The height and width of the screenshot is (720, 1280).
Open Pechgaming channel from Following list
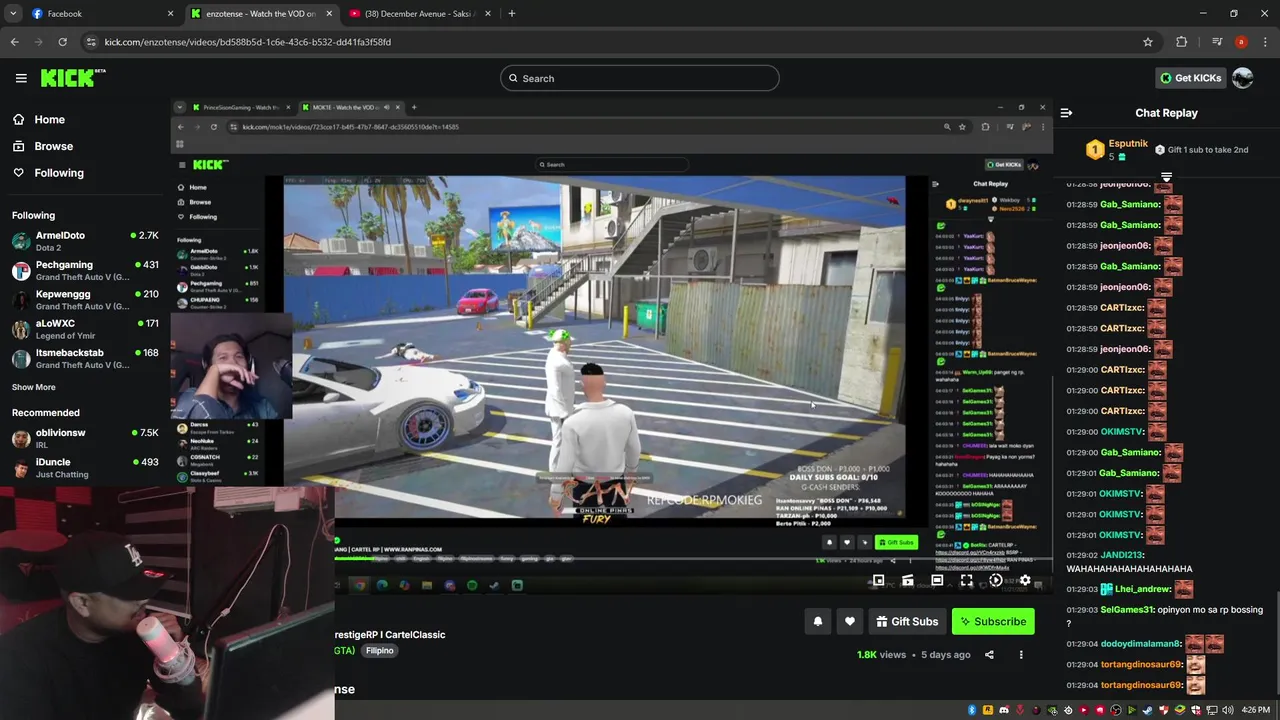pos(85,271)
